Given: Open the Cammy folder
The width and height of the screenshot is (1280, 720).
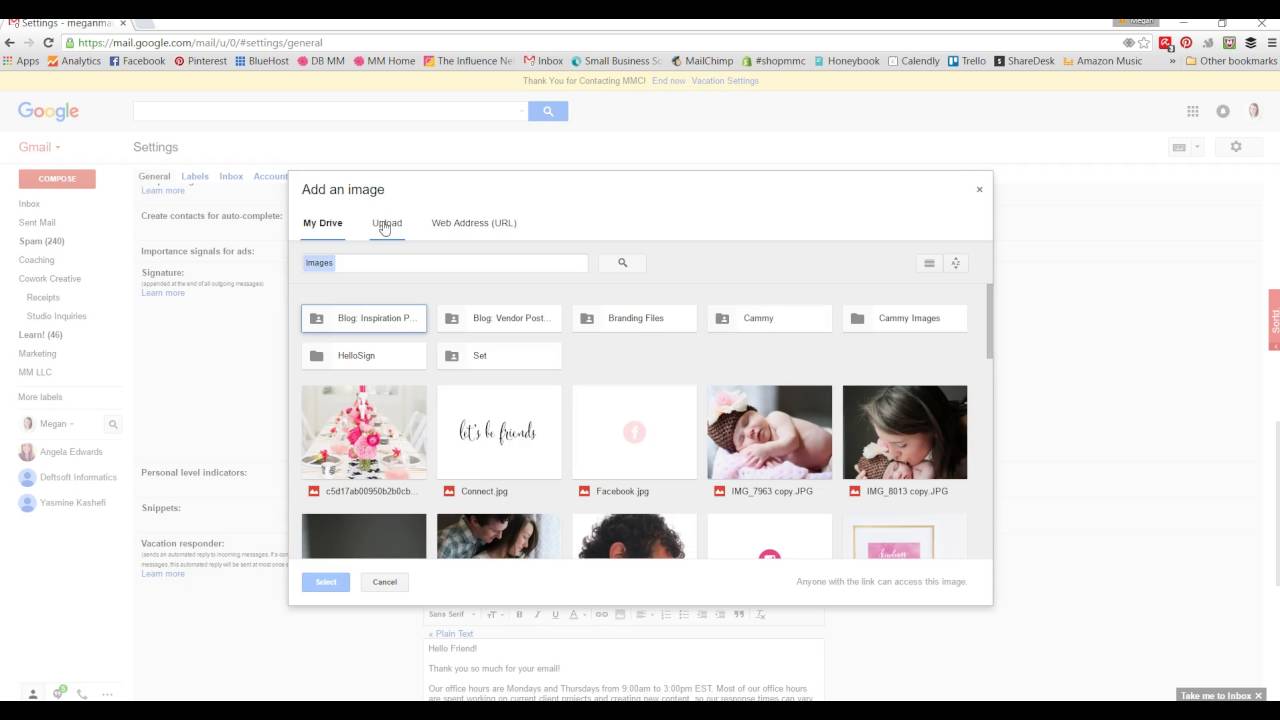Looking at the screenshot, I should [x=770, y=318].
